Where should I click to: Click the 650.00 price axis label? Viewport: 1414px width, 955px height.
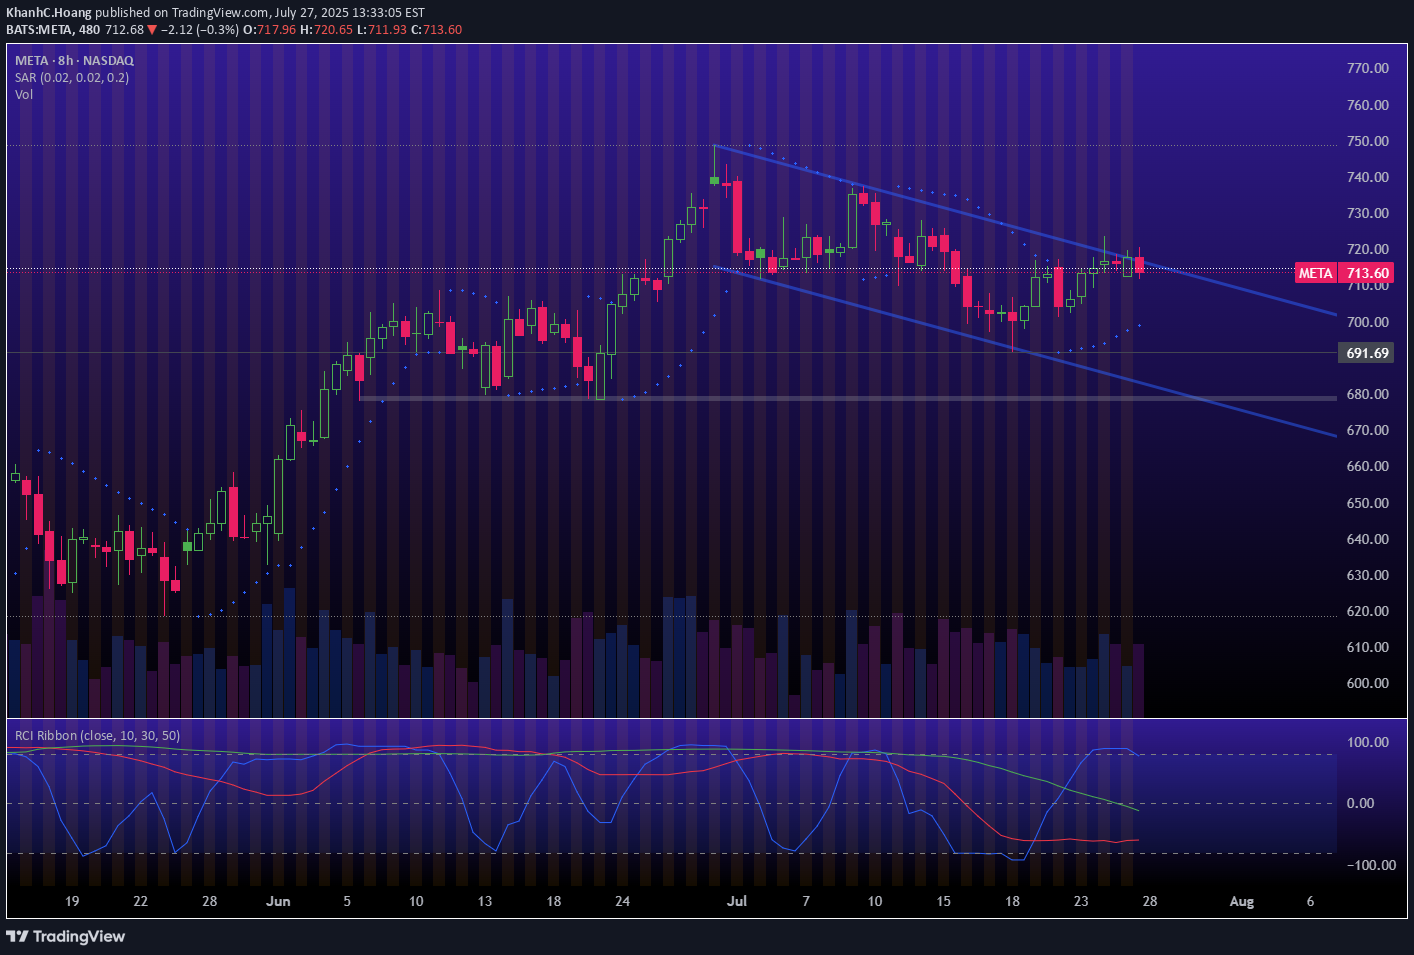1367,503
